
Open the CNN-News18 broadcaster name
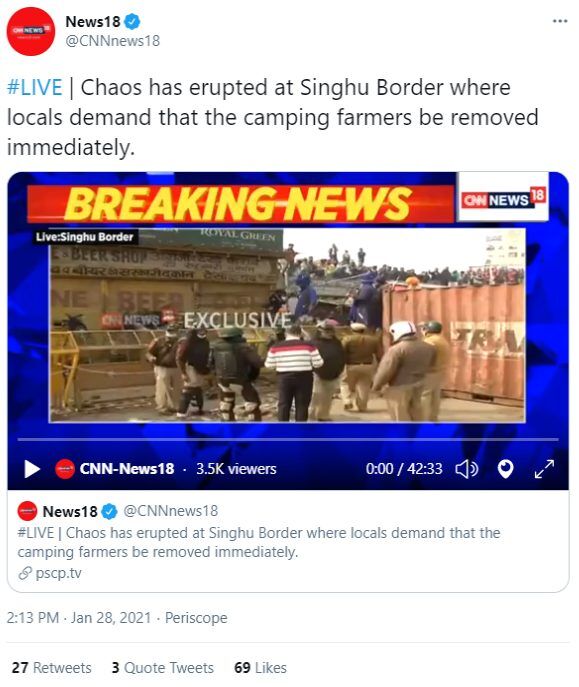(x=127, y=469)
